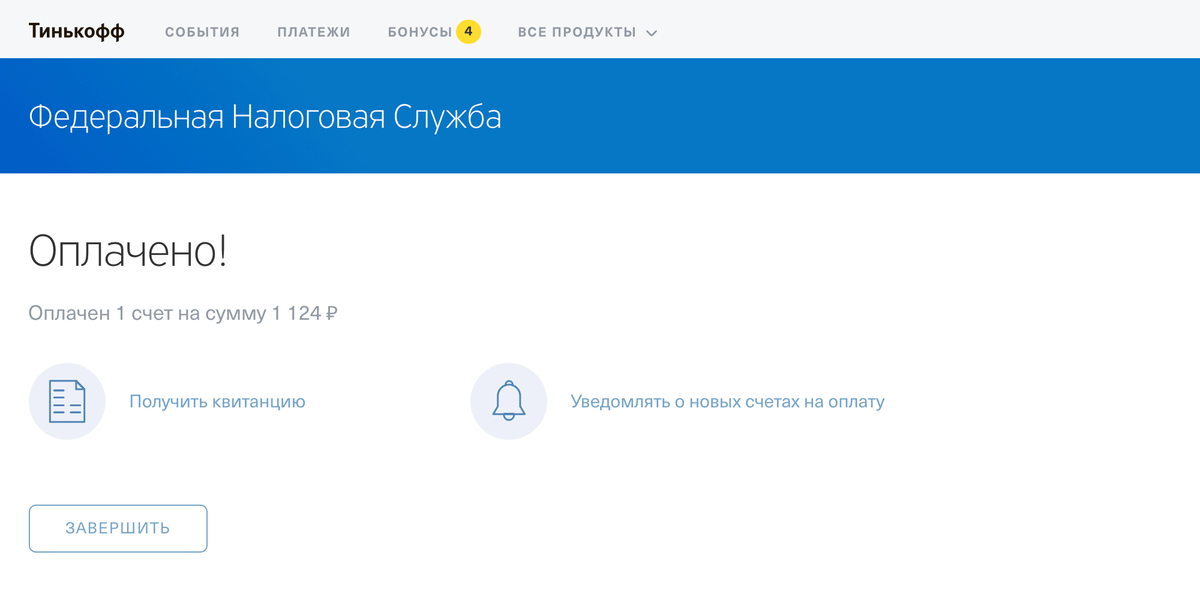1200x600 pixels.
Task: Click the yellow bonus counter badge 4
Action: pyautogui.click(x=468, y=32)
